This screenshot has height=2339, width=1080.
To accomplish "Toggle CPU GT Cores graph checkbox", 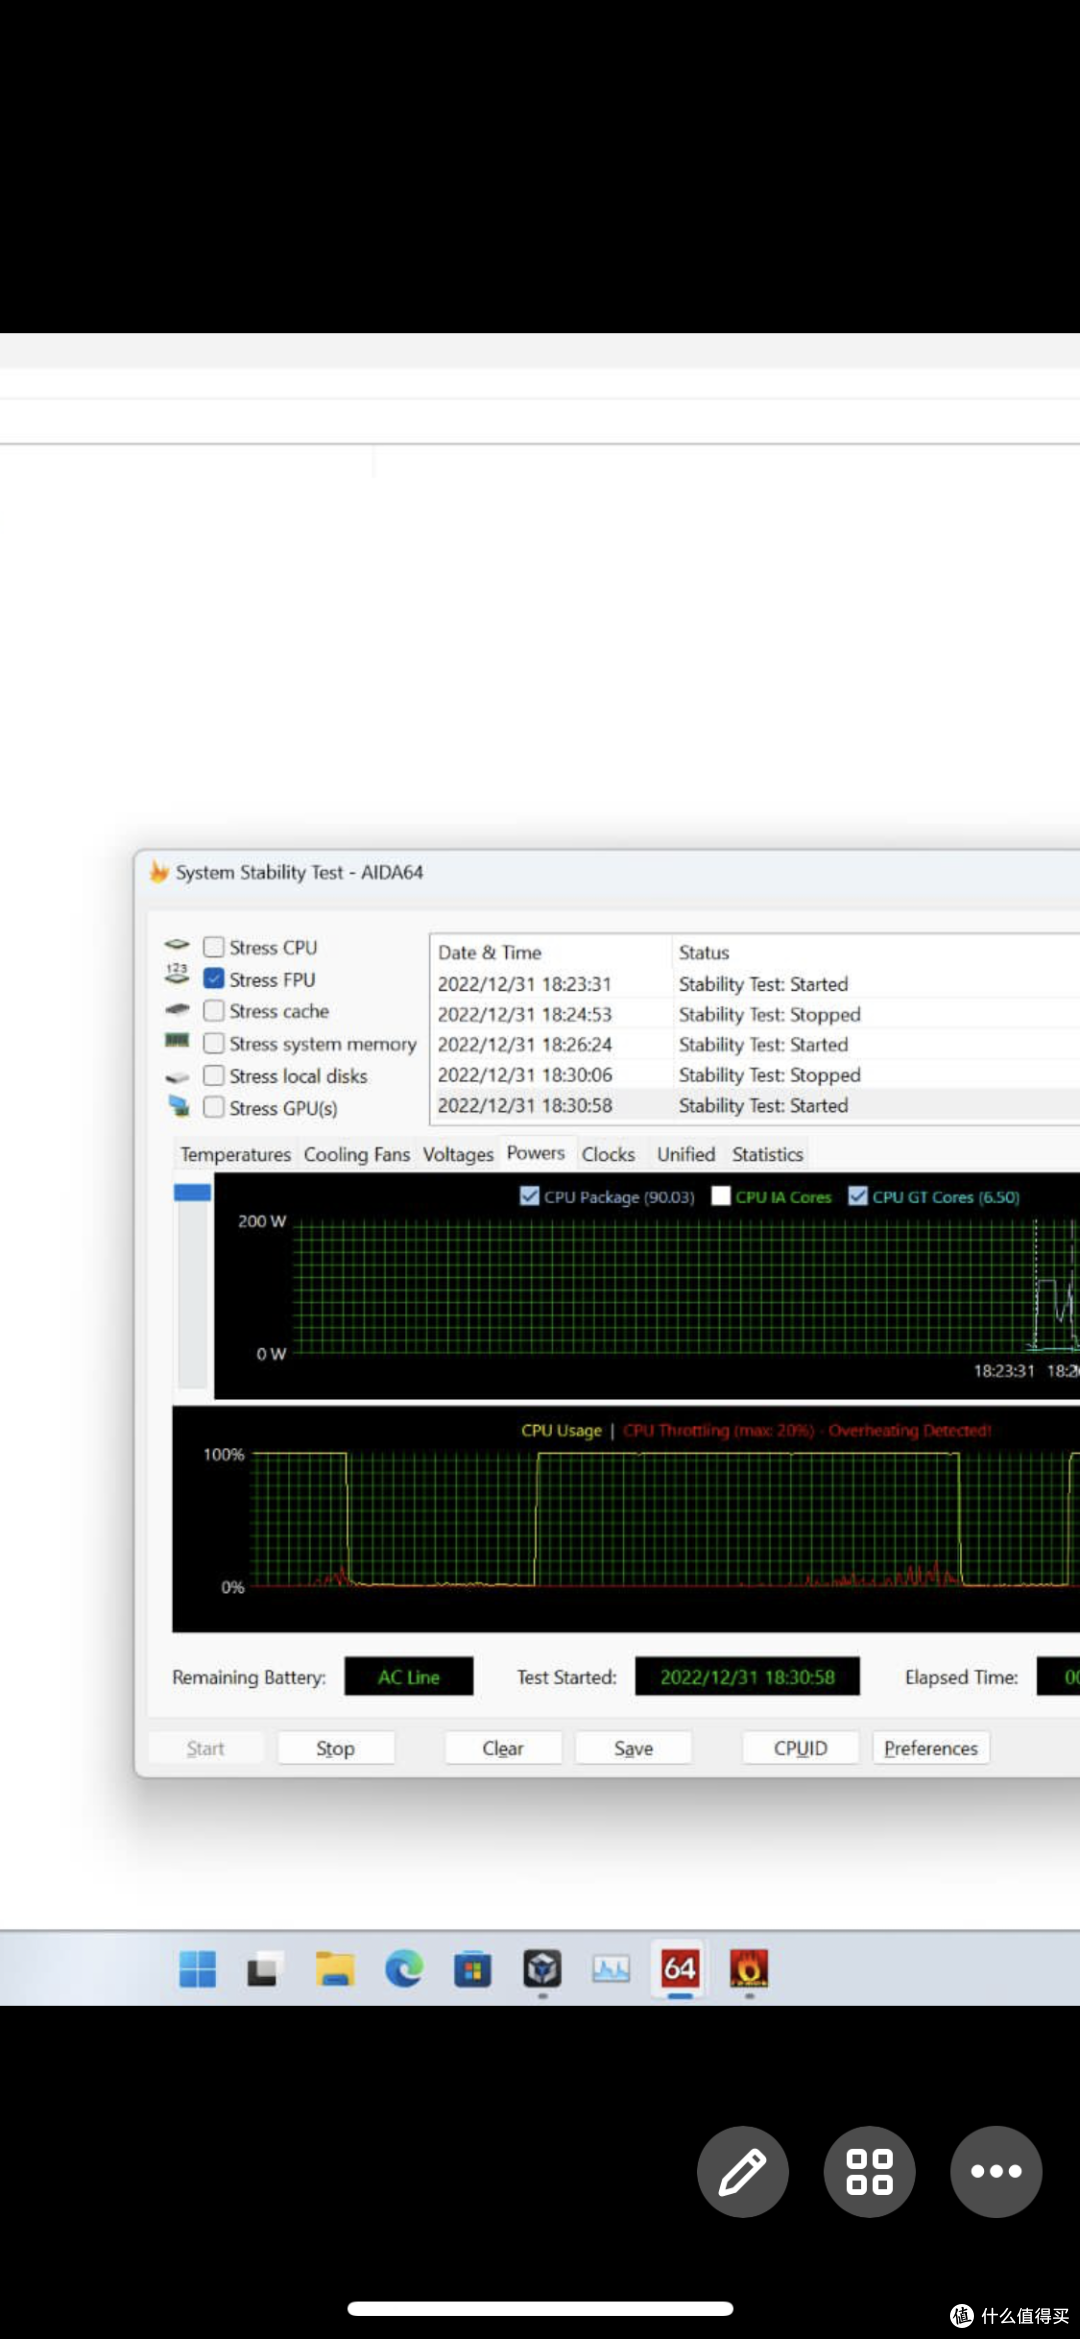I will coord(858,1196).
